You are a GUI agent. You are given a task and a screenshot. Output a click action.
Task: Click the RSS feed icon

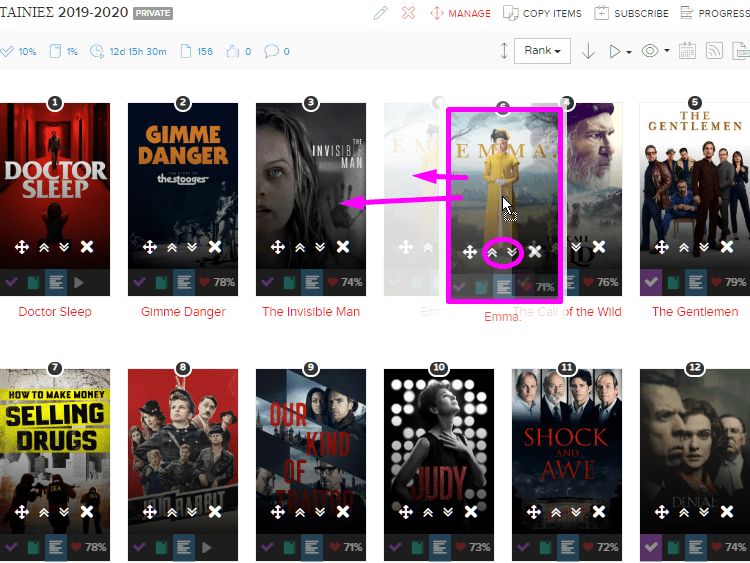click(x=714, y=51)
